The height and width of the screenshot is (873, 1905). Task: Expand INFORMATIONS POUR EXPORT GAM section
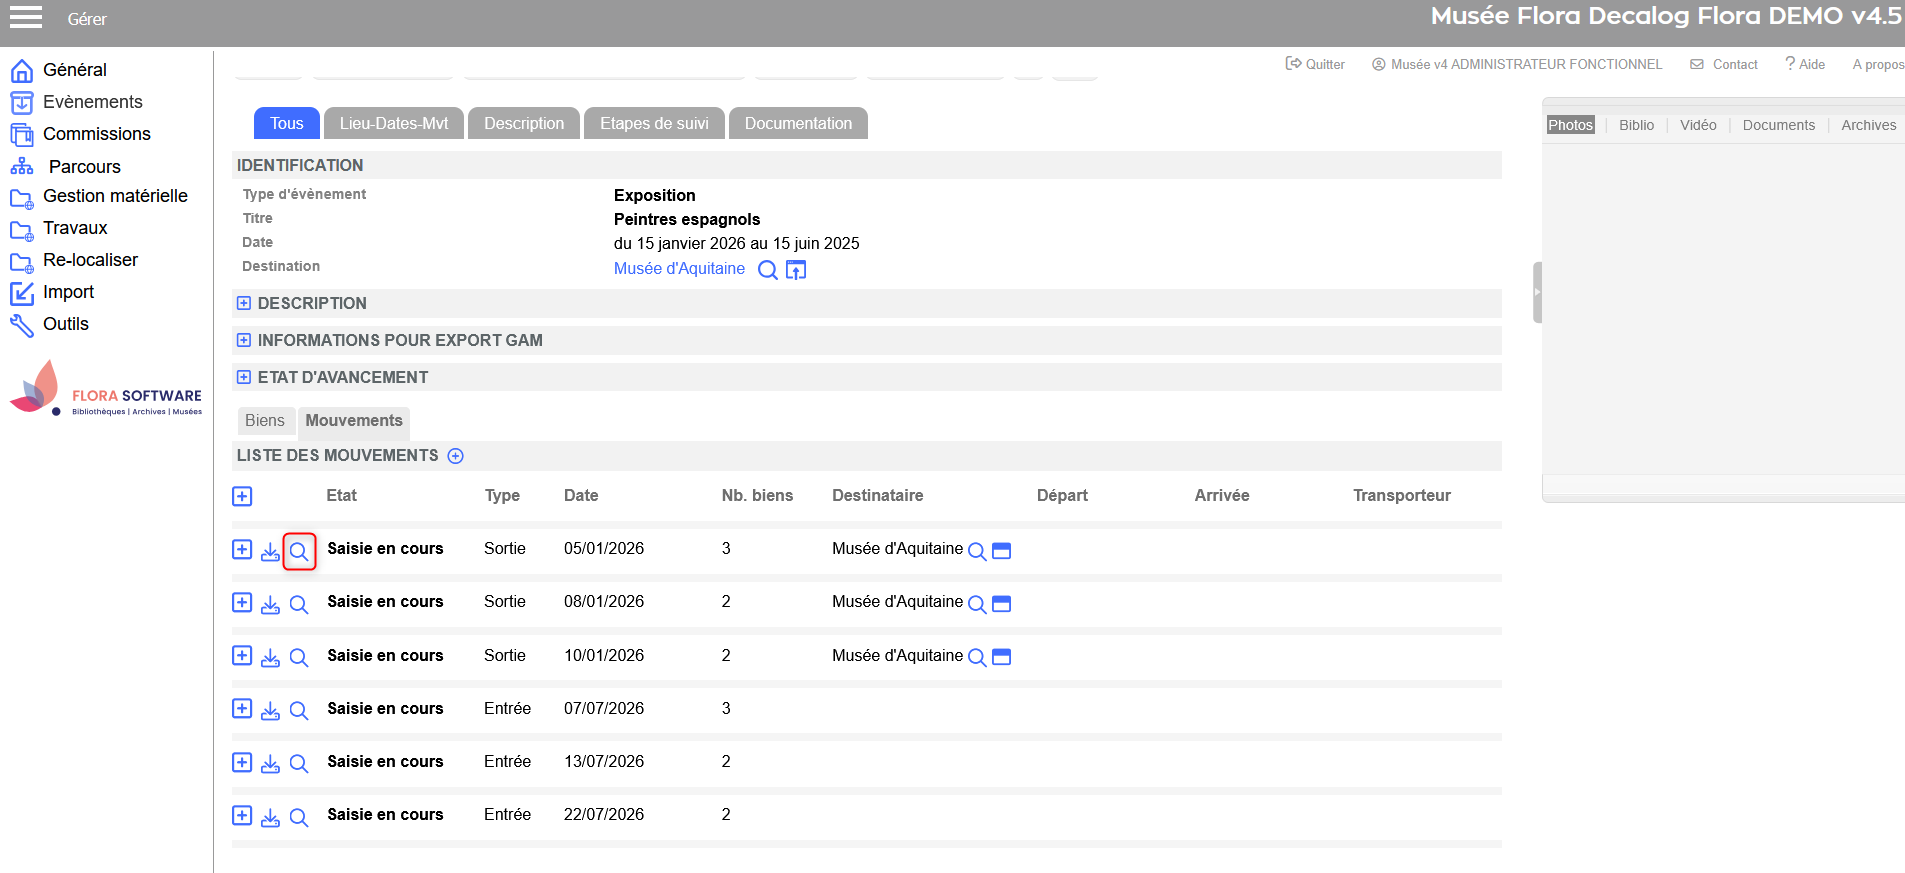tap(244, 340)
